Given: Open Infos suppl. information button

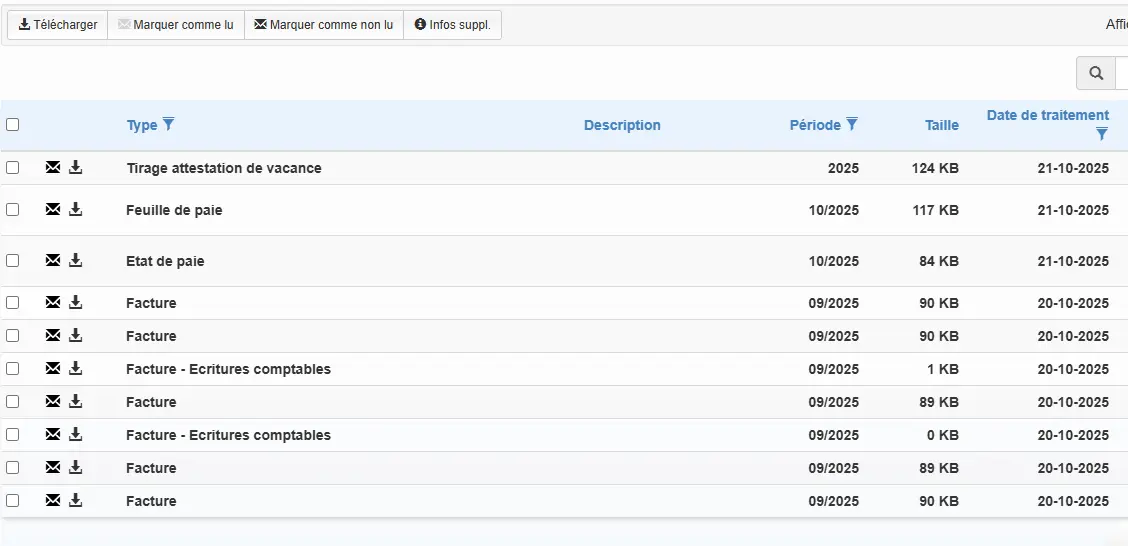Looking at the screenshot, I should click(x=452, y=25).
